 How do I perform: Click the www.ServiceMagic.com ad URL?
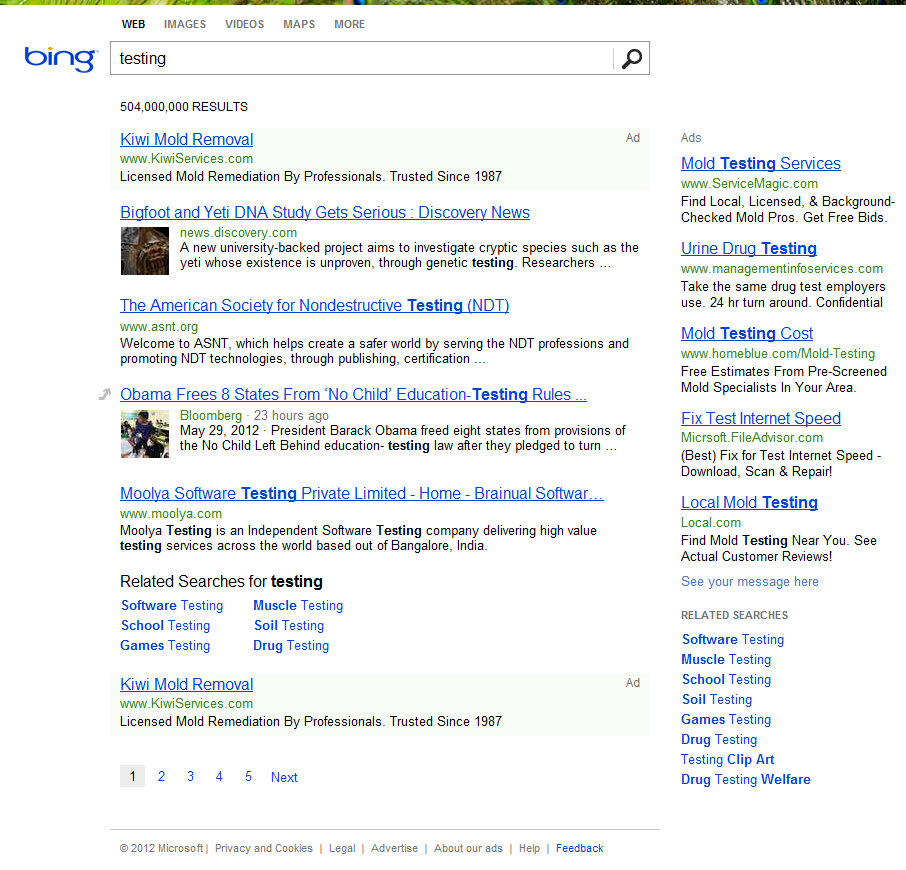[749, 184]
